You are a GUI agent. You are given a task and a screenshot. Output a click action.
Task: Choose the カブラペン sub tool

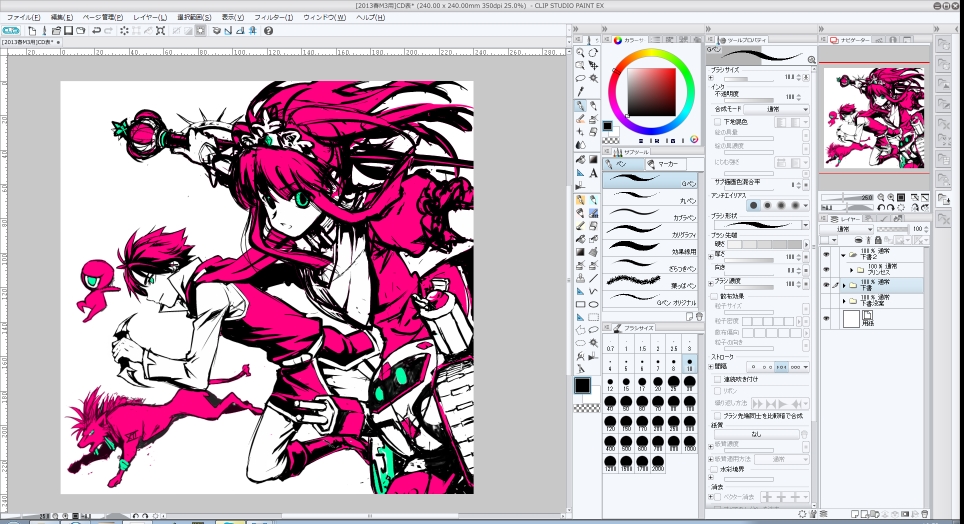(650, 215)
